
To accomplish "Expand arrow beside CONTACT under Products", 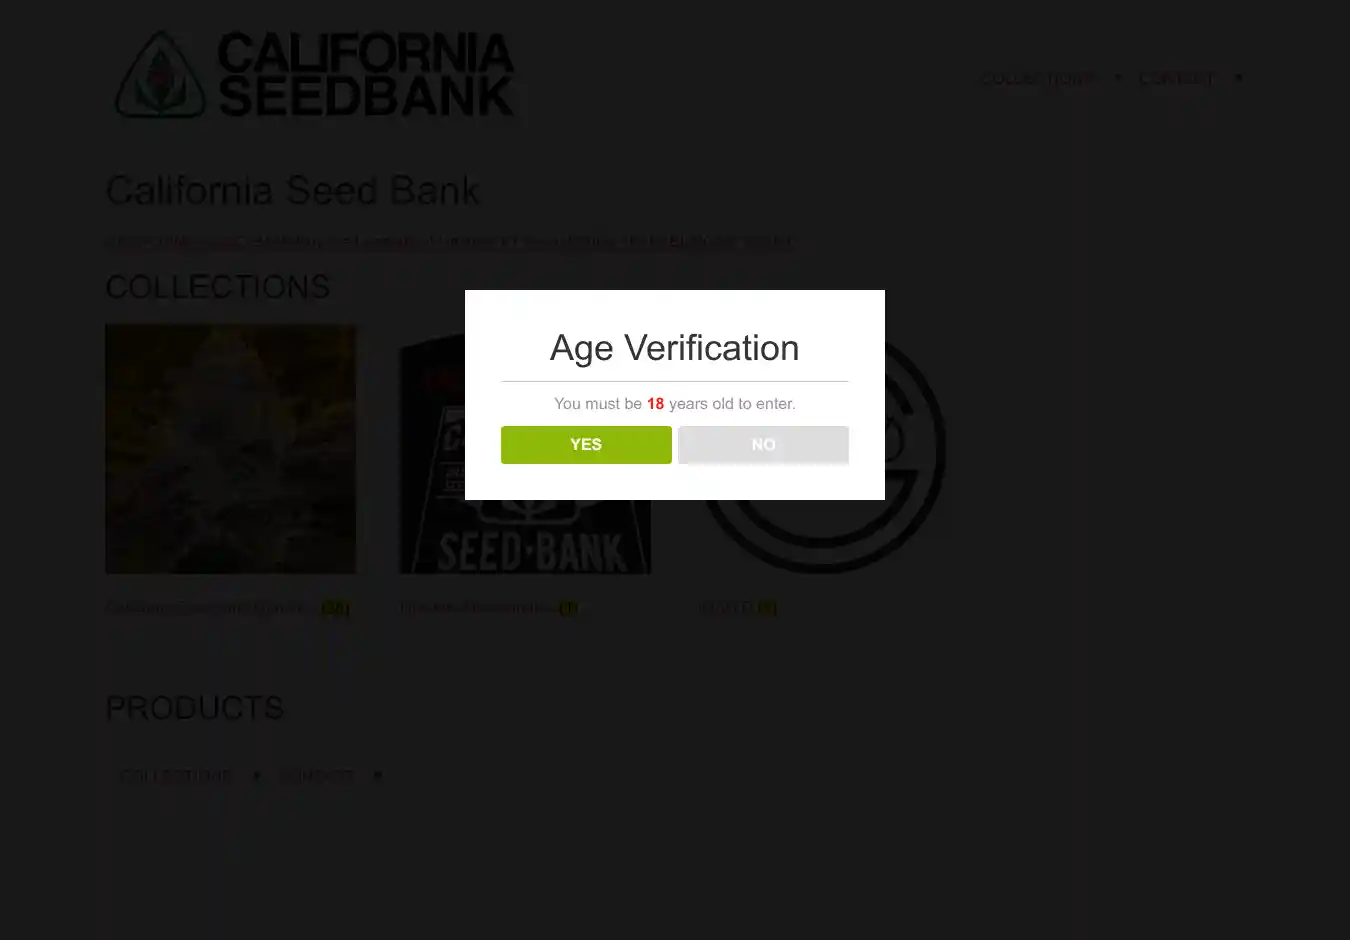I will click(378, 776).
